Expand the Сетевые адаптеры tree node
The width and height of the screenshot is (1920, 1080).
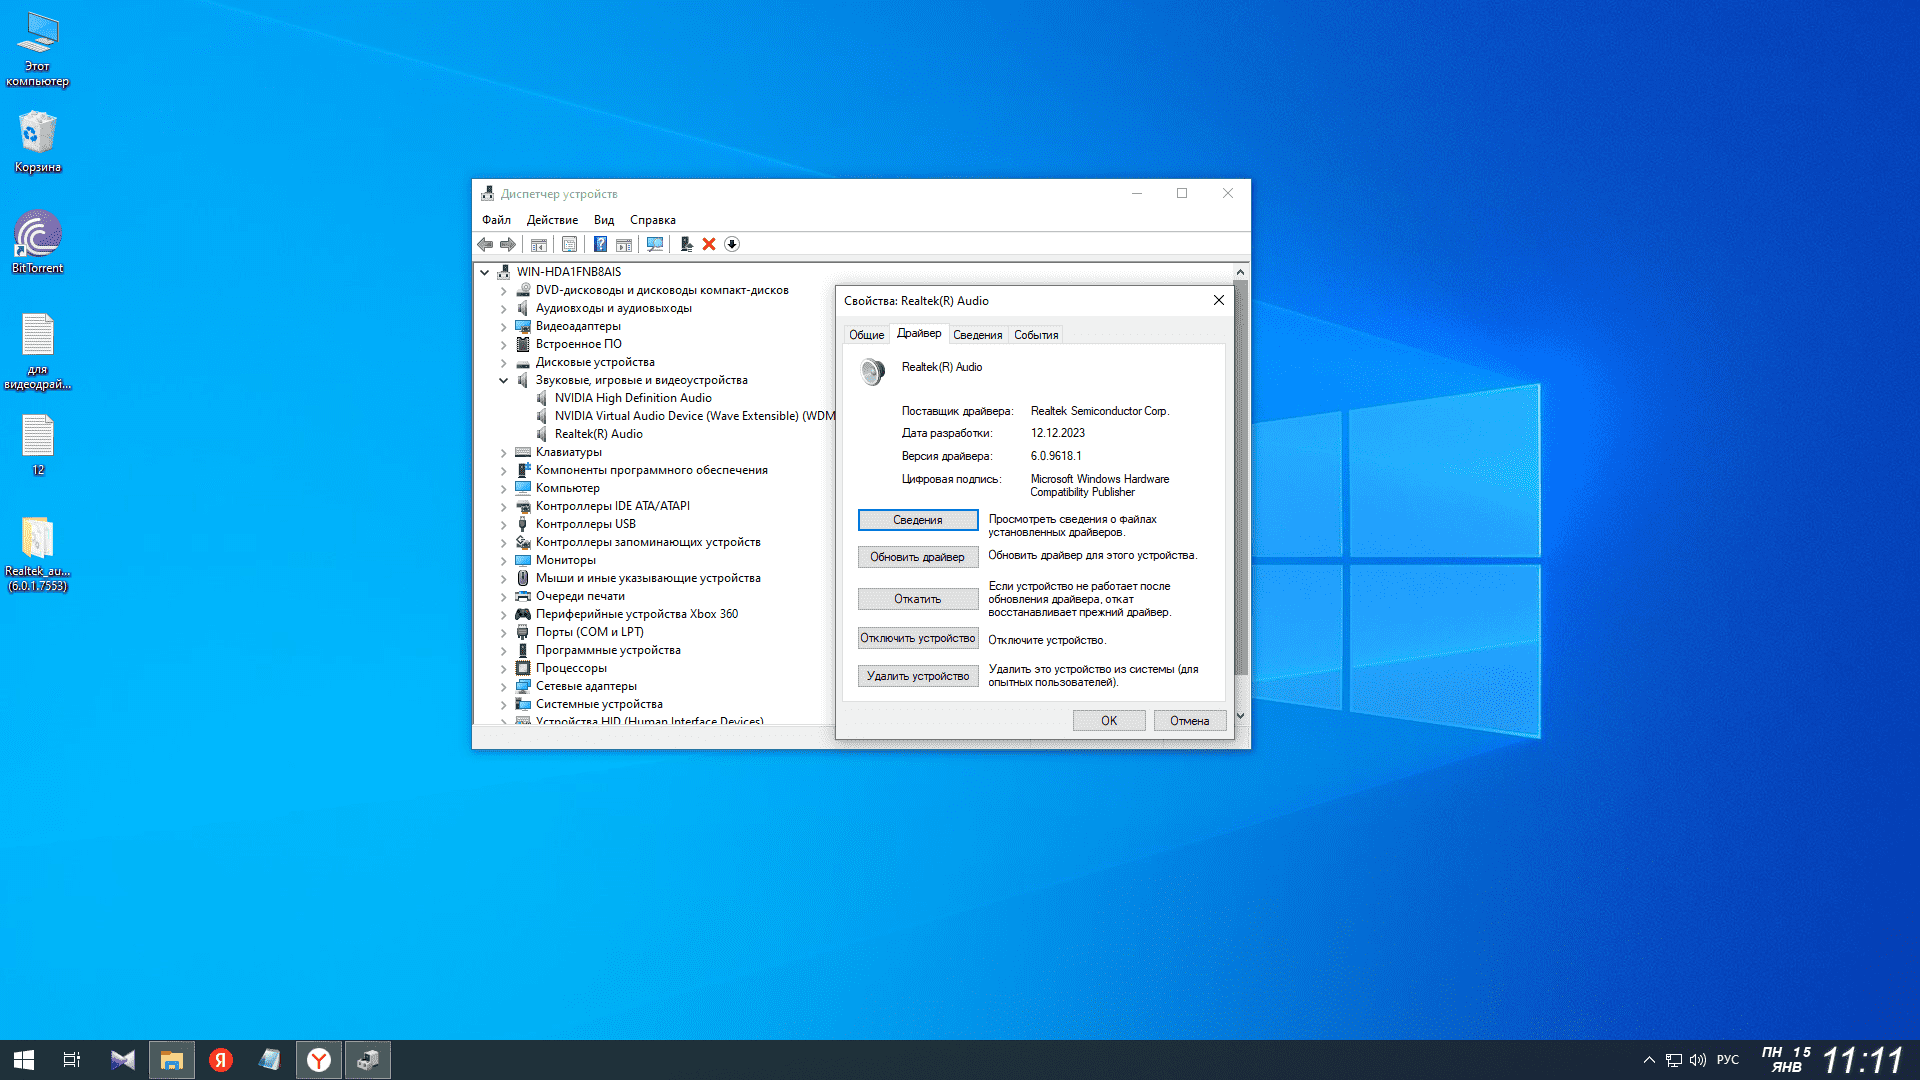tap(504, 686)
